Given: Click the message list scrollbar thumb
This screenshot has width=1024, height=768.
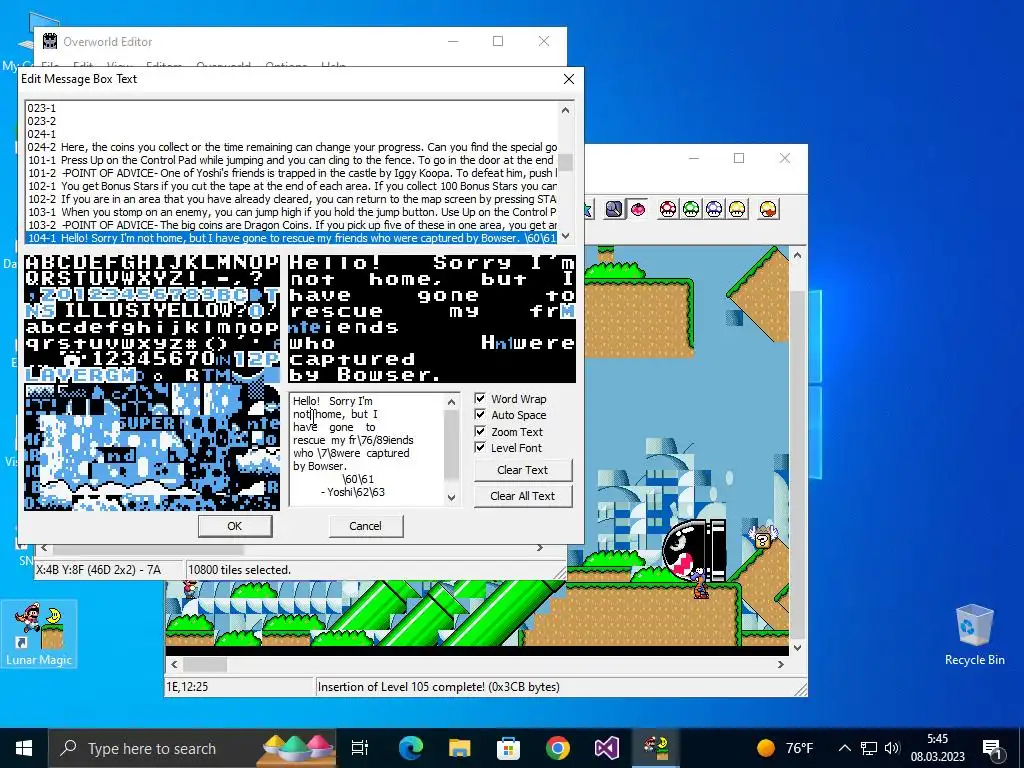Looking at the screenshot, I should tap(566, 162).
